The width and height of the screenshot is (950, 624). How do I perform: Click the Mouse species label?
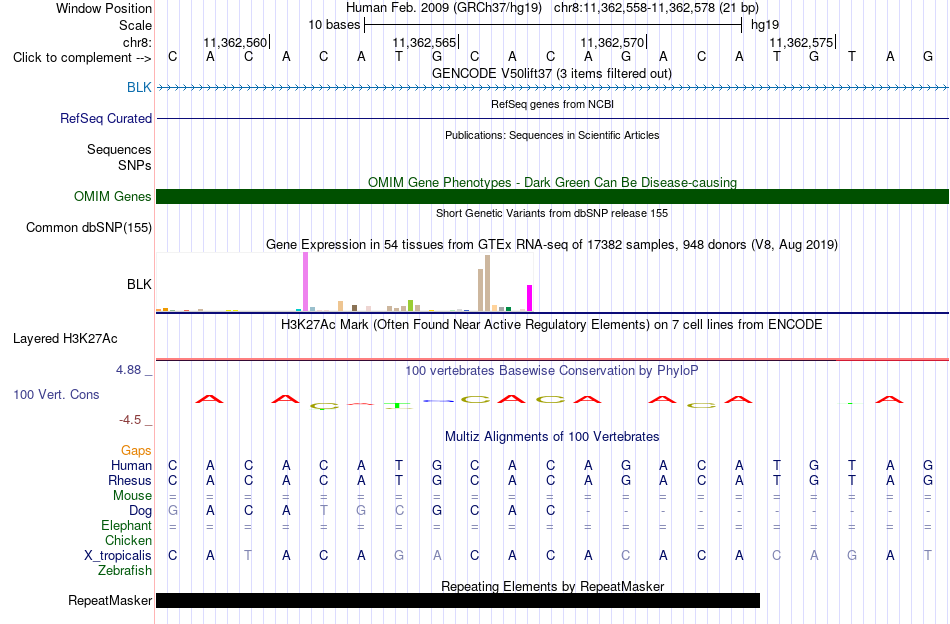(132, 496)
